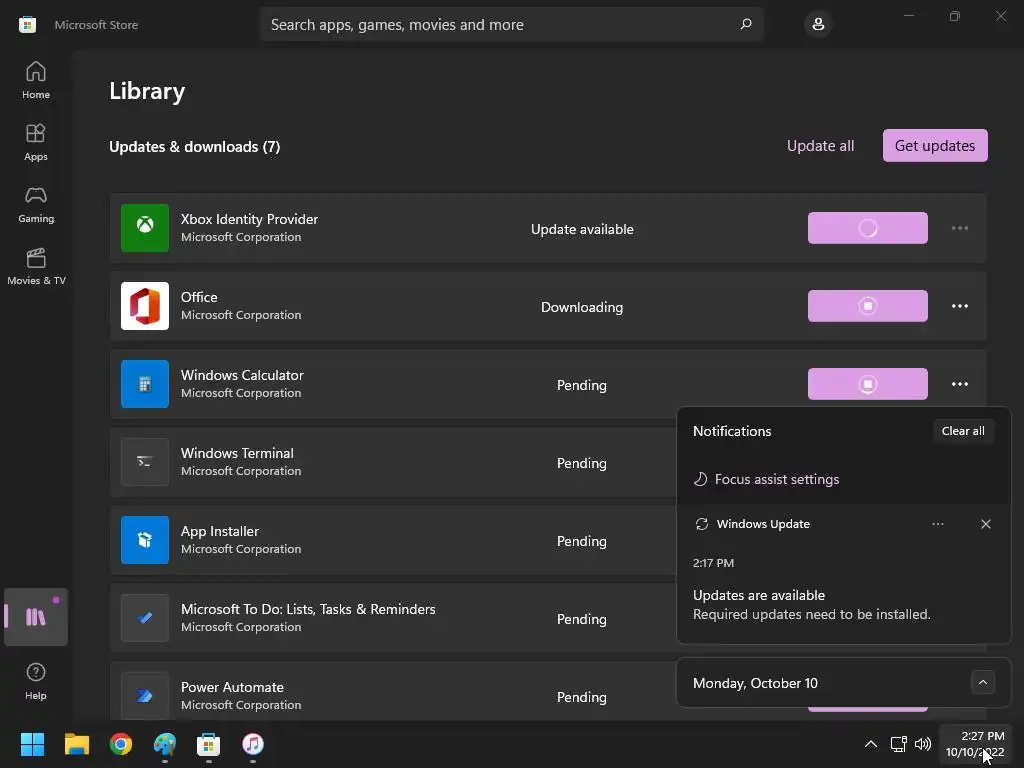Dismiss the Windows Update notification
This screenshot has width=1024, height=768.
point(985,524)
